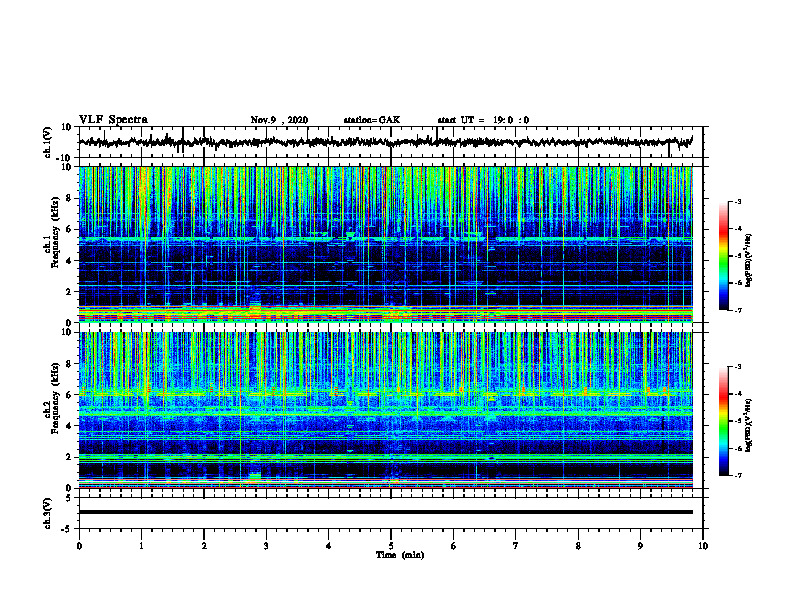Click the "7" tick label on the Time axis

coord(516,546)
